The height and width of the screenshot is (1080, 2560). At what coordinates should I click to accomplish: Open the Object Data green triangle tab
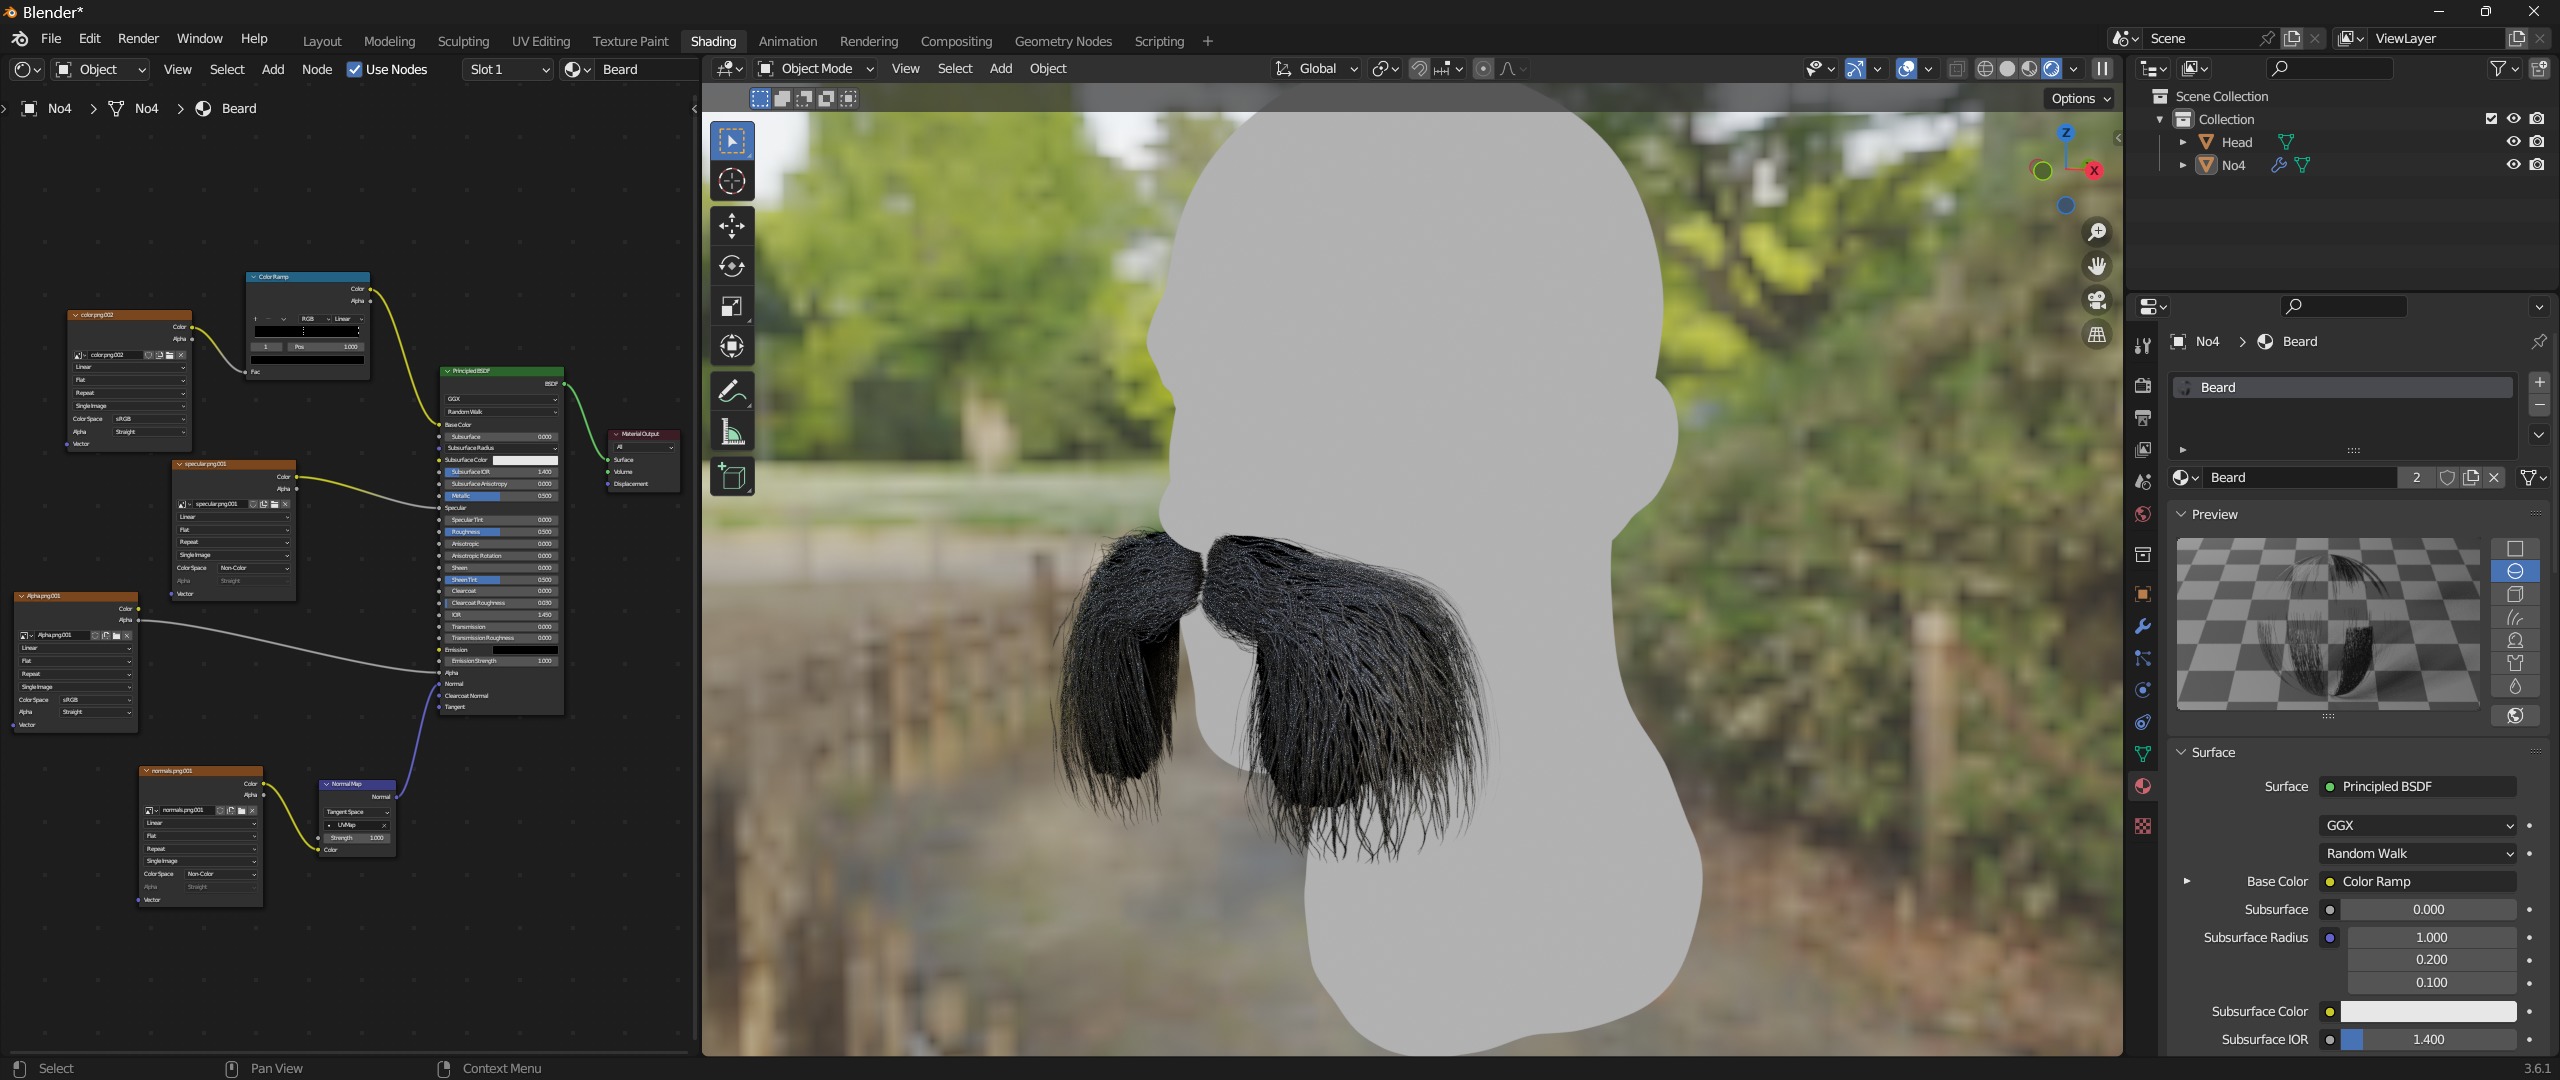coord(2143,754)
